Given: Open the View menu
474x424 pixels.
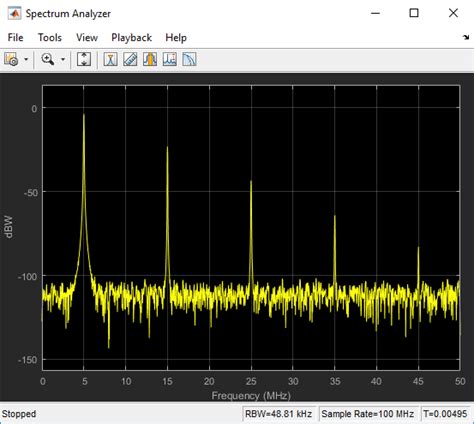Looking at the screenshot, I should click(x=87, y=38).
